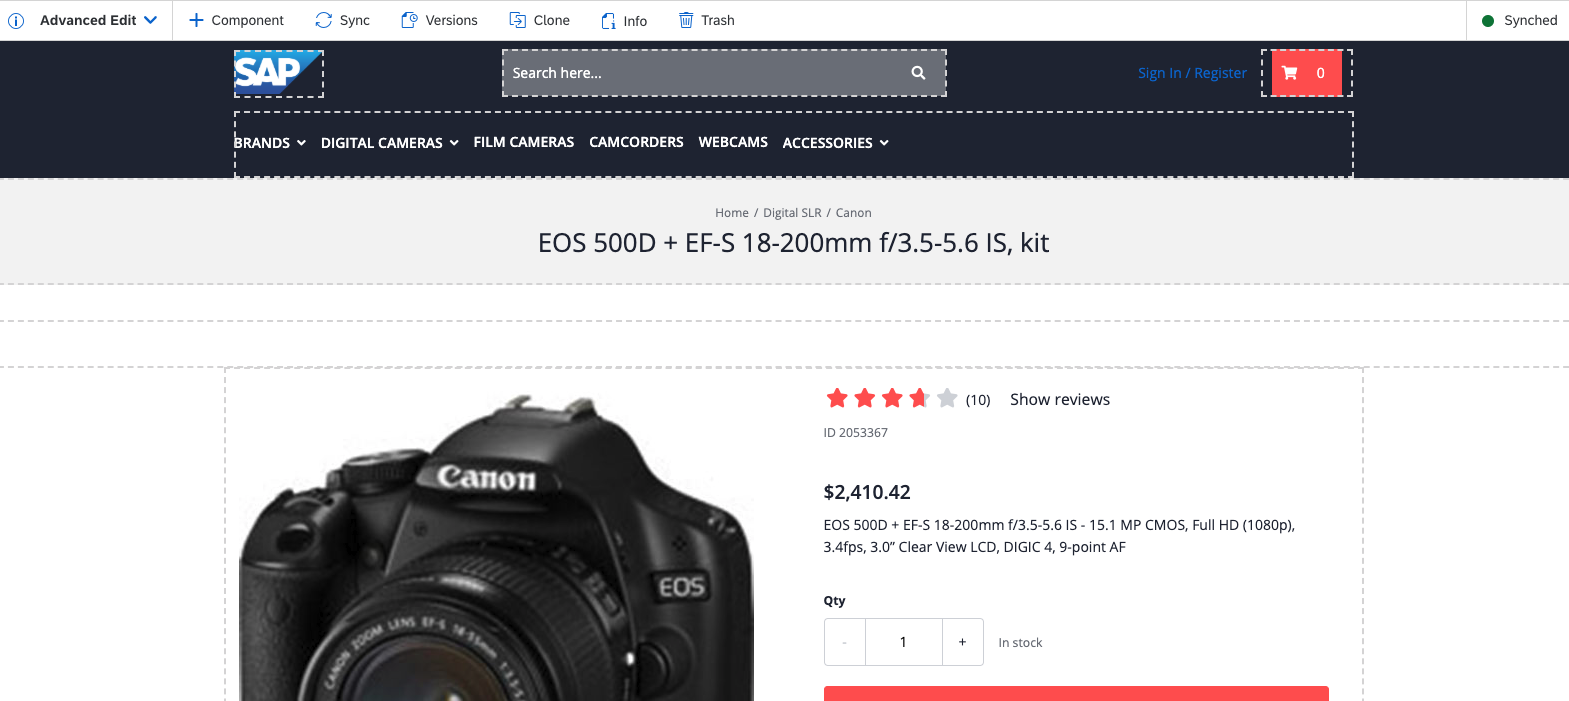Open Sign In / Register link
1569x701 pixels.
1192,73
